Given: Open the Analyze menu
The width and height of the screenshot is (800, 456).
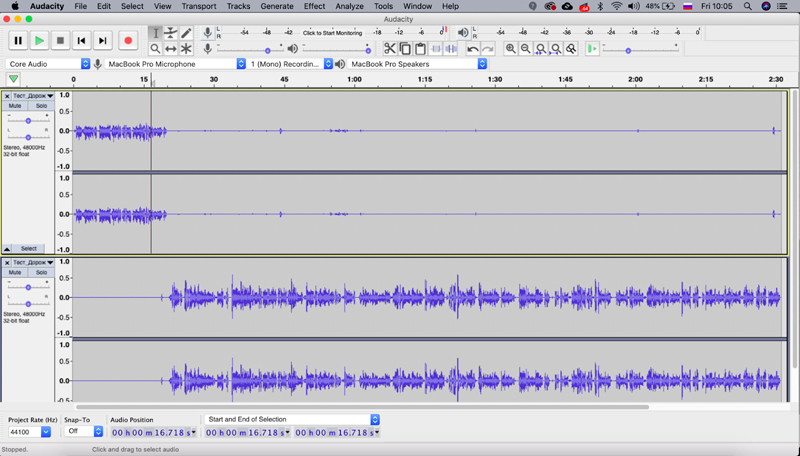Looking at the screenshot, I should [349, 6].
